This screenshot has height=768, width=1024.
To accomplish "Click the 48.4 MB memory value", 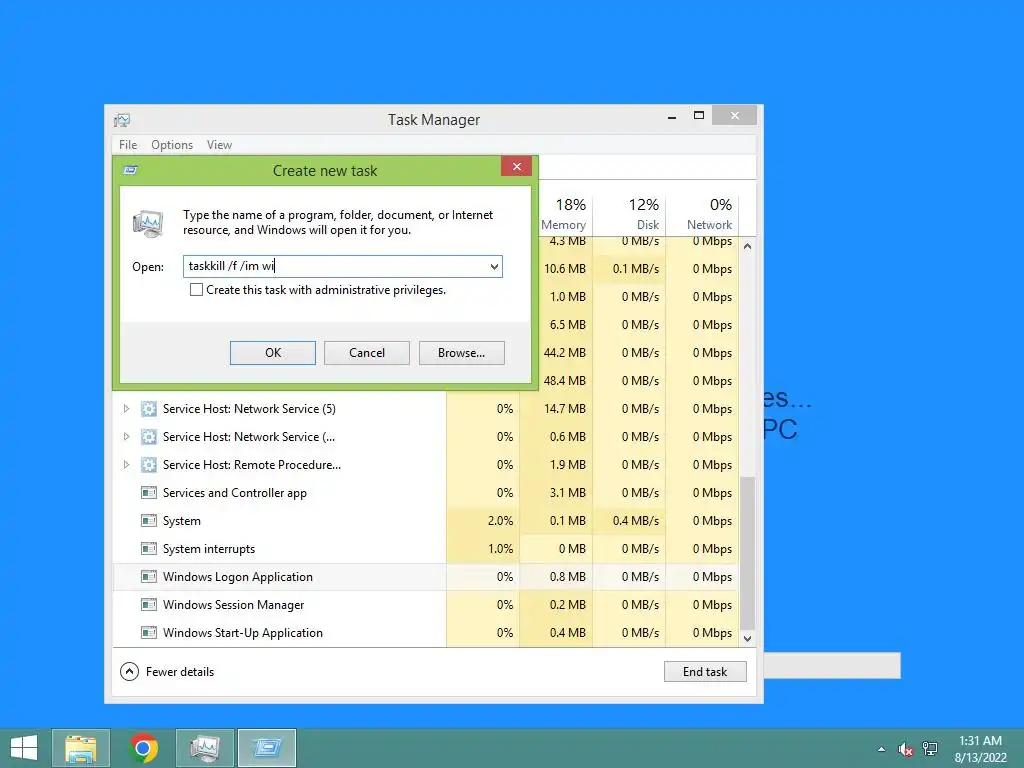I will (x=565, y=381).
